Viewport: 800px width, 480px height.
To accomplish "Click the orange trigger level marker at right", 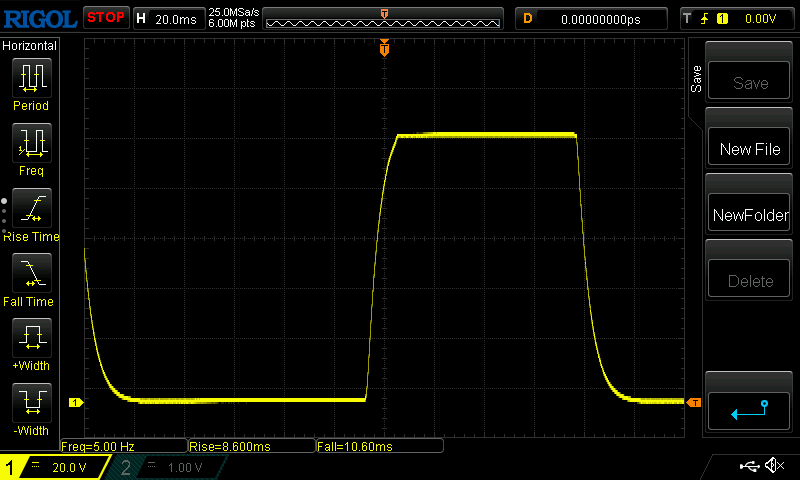I will point(694,402).
